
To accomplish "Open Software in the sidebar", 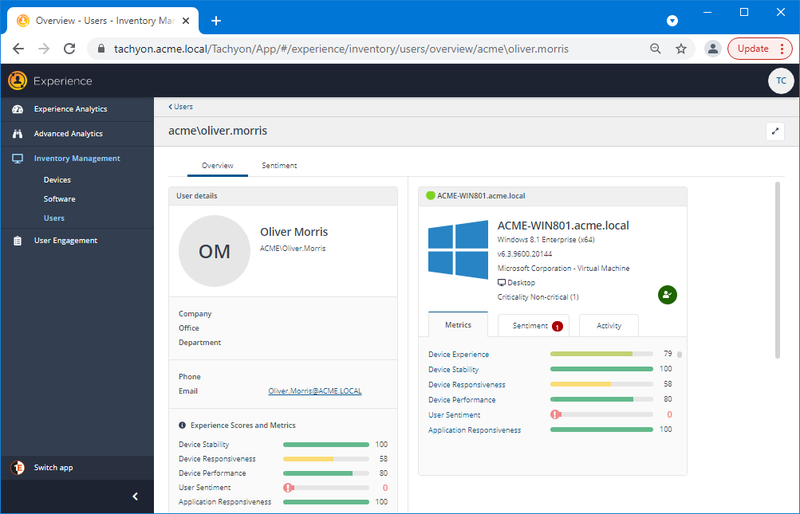I will coord(59,199).
